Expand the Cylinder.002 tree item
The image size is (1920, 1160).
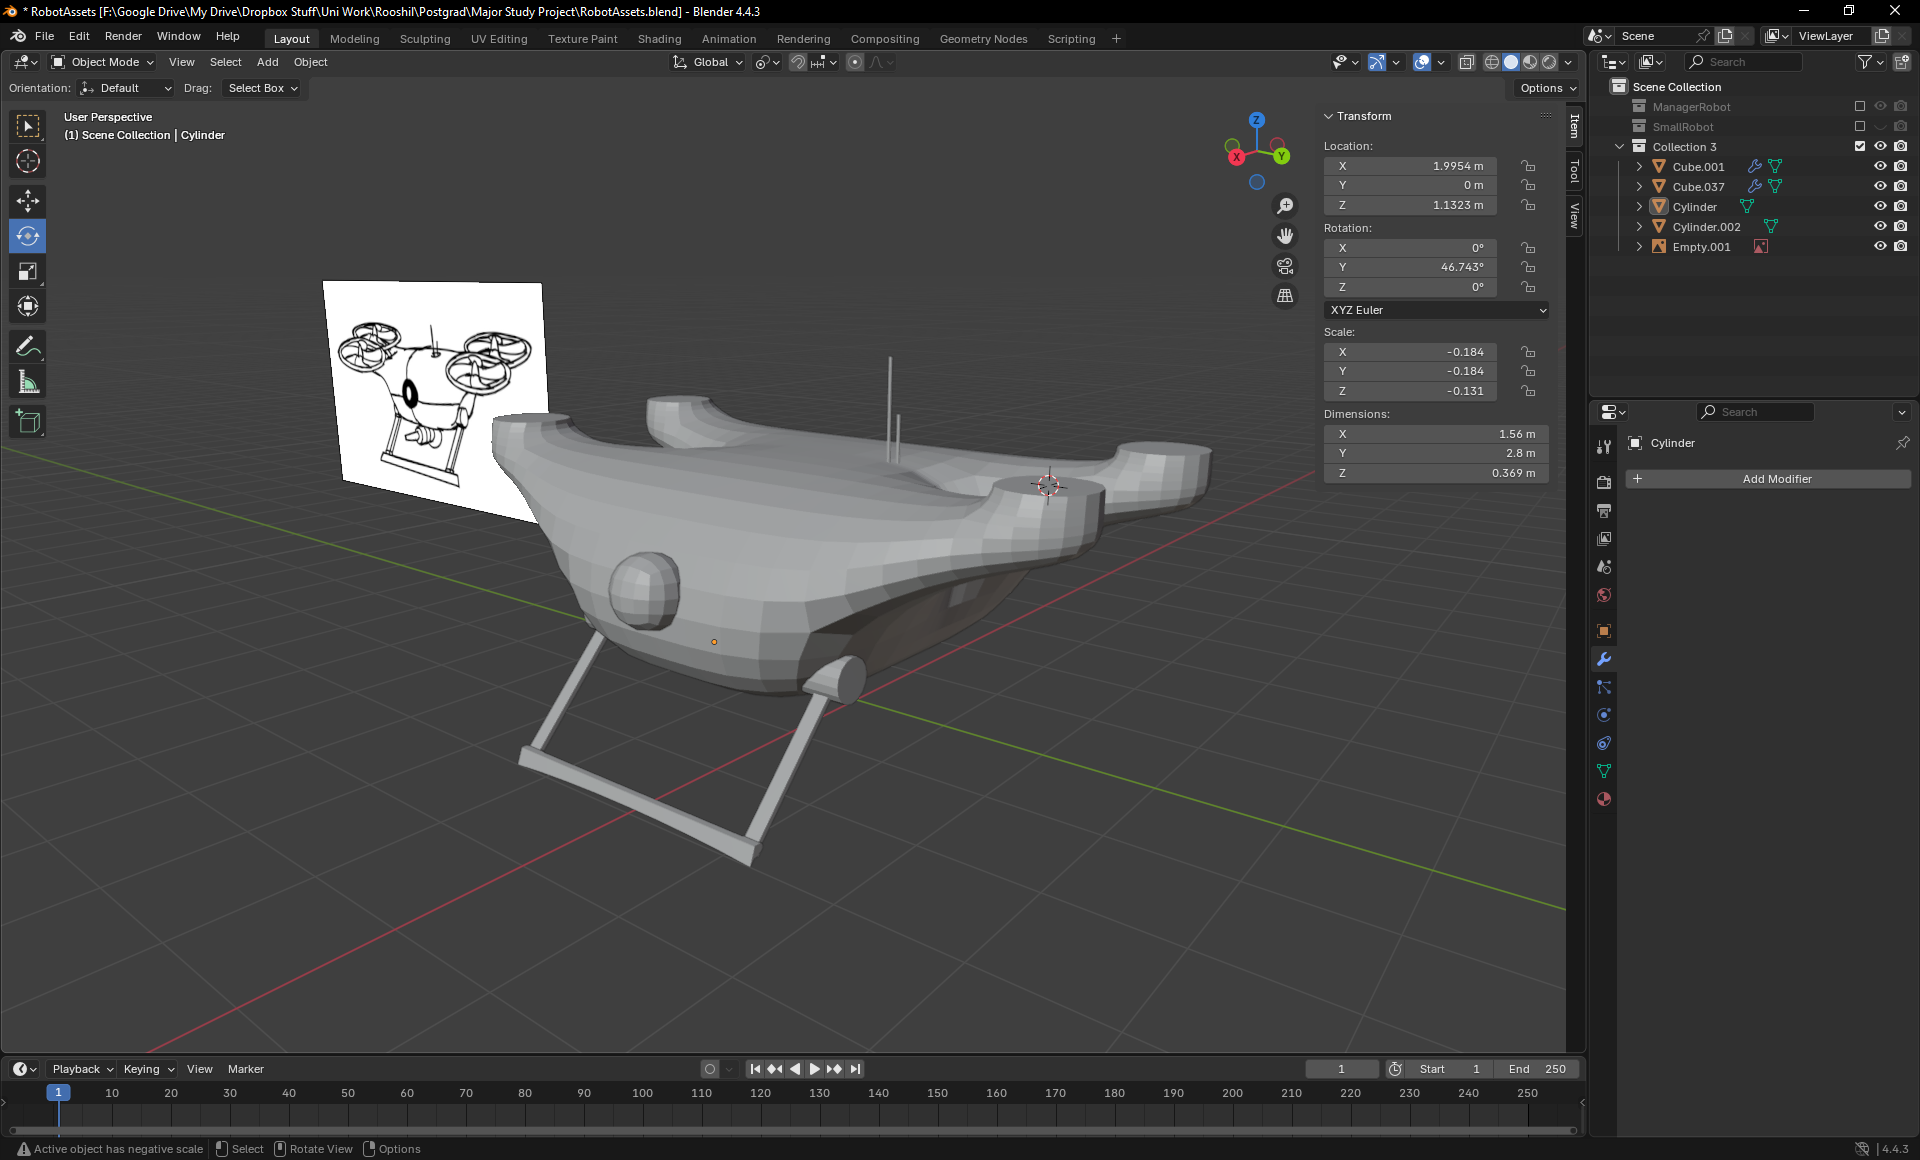(1639, 227)
